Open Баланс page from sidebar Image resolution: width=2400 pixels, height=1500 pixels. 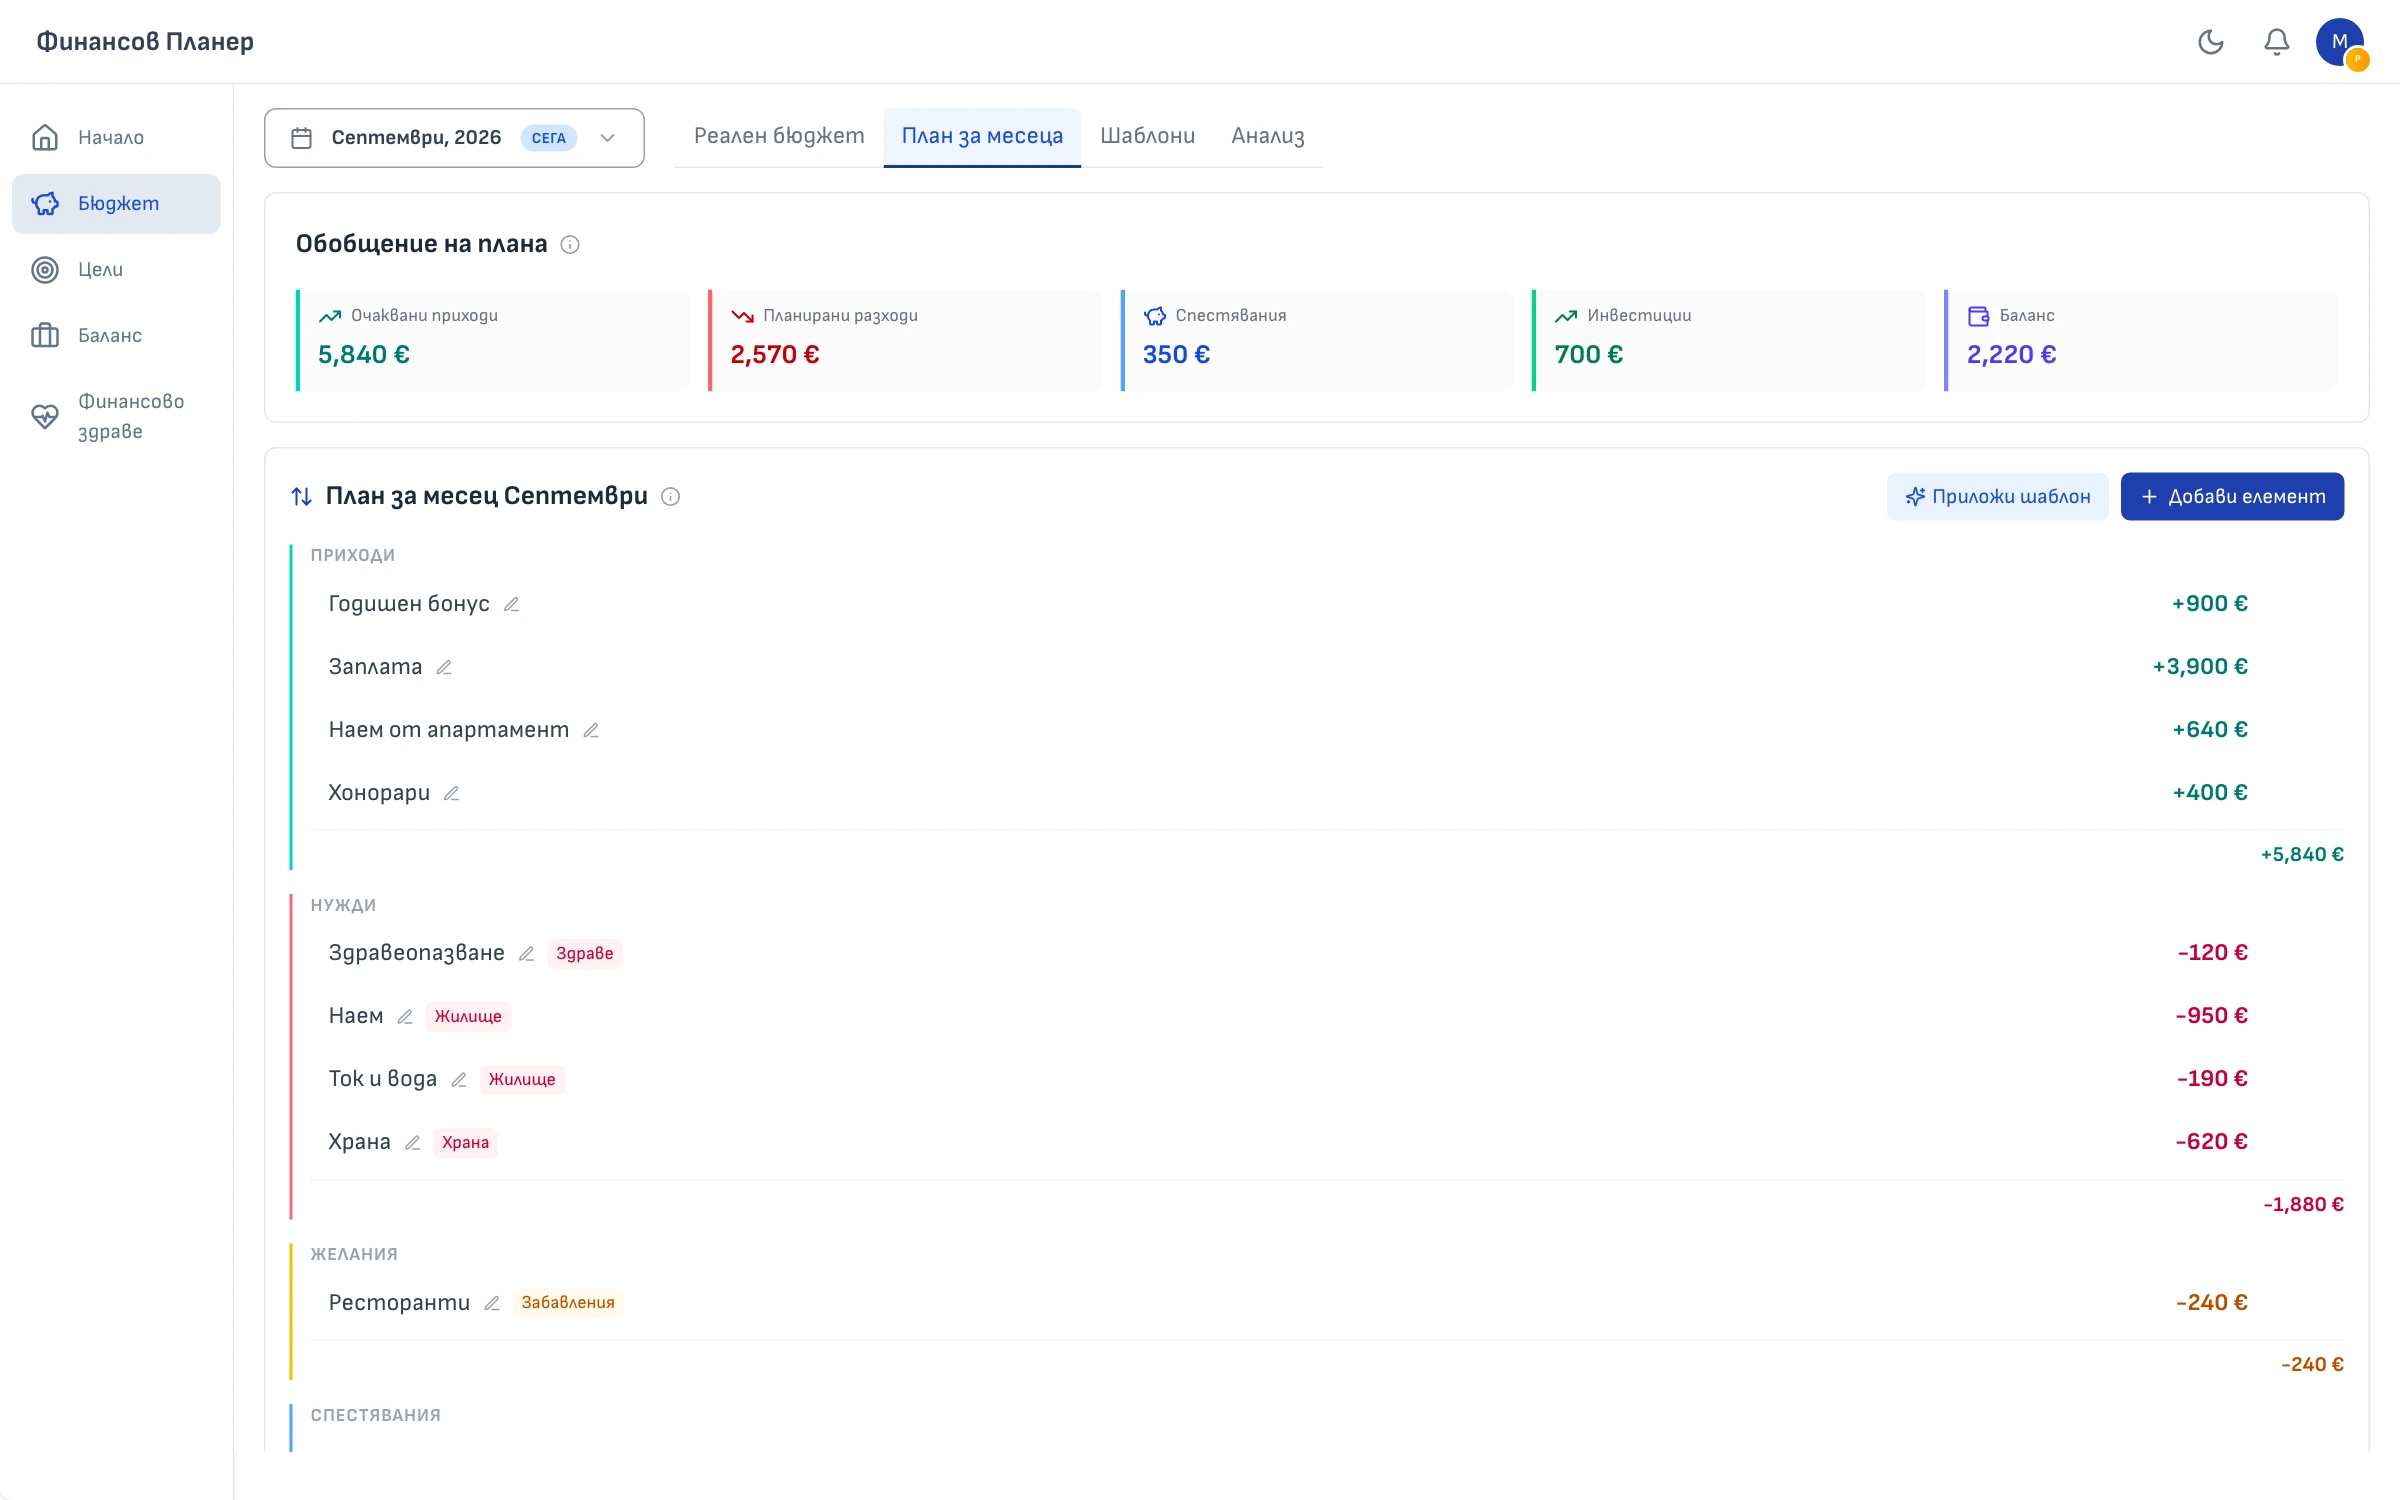[116, 335]
